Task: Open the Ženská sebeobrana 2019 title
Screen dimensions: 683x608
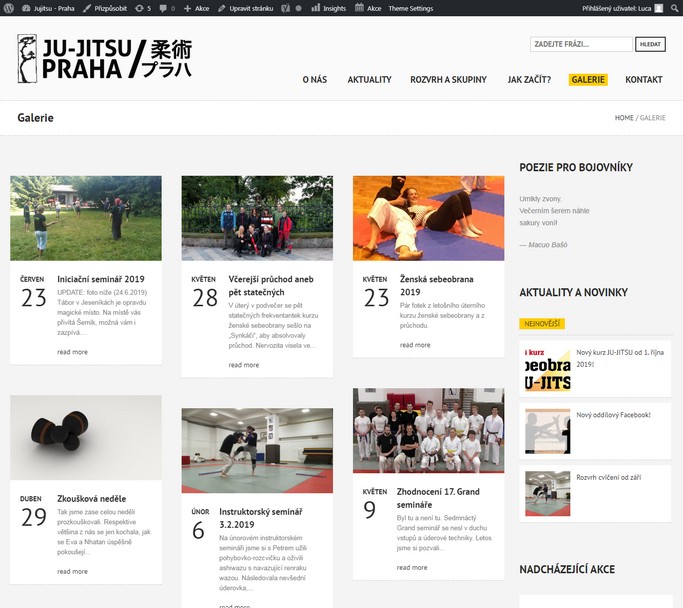Action: 436,286
